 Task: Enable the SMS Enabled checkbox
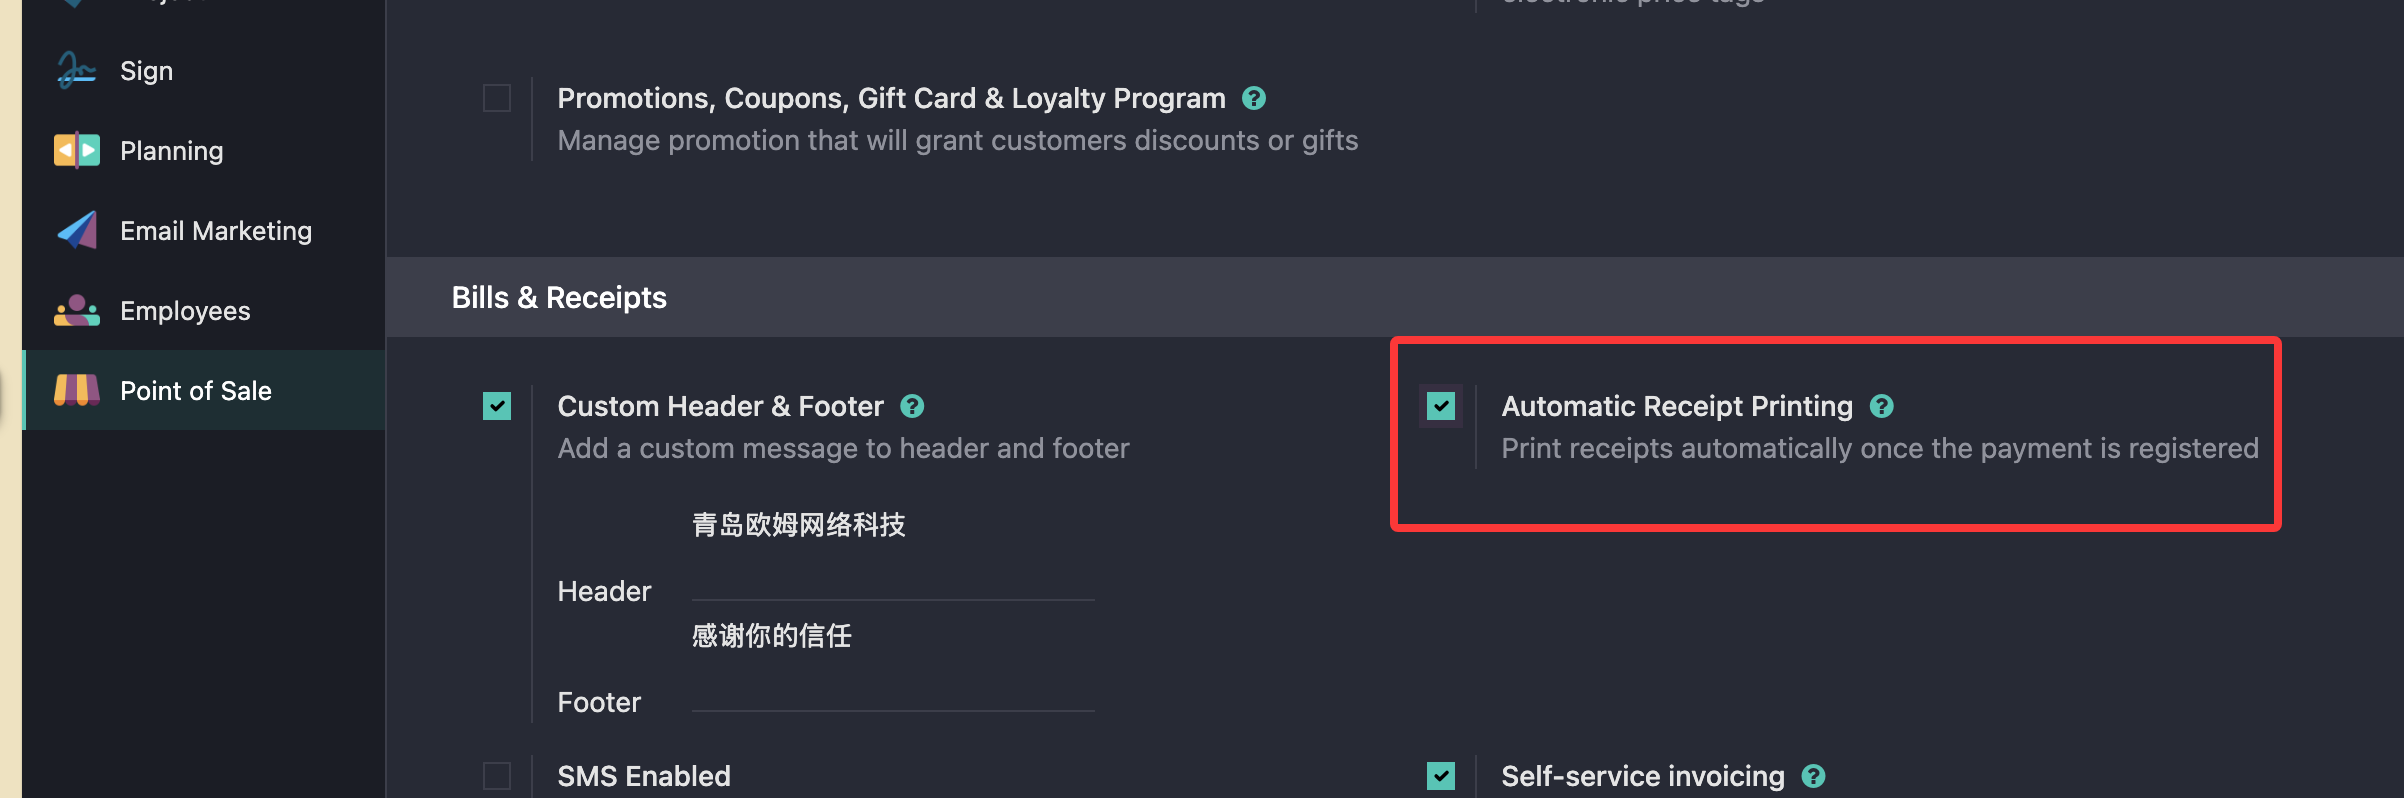click(497, 776)
